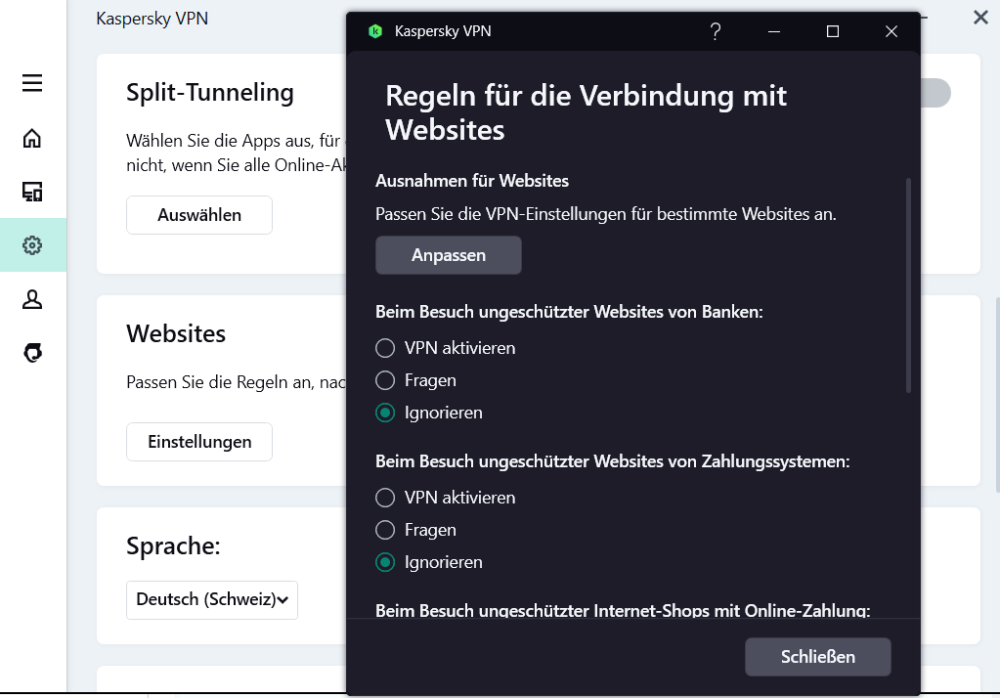Expand the Sprache language dropdown
Viewport: 1000px width, 698px height.
212,600
